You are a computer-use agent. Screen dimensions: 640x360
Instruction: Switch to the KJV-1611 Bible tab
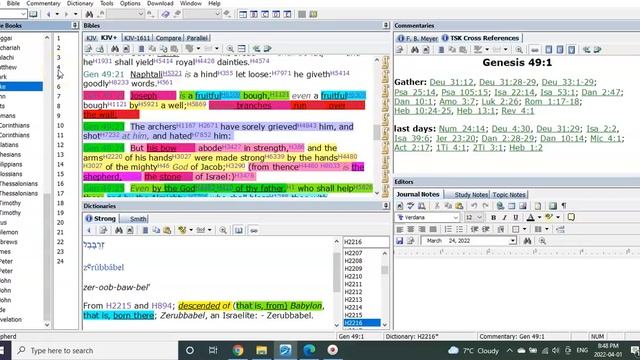coord(137,38)
